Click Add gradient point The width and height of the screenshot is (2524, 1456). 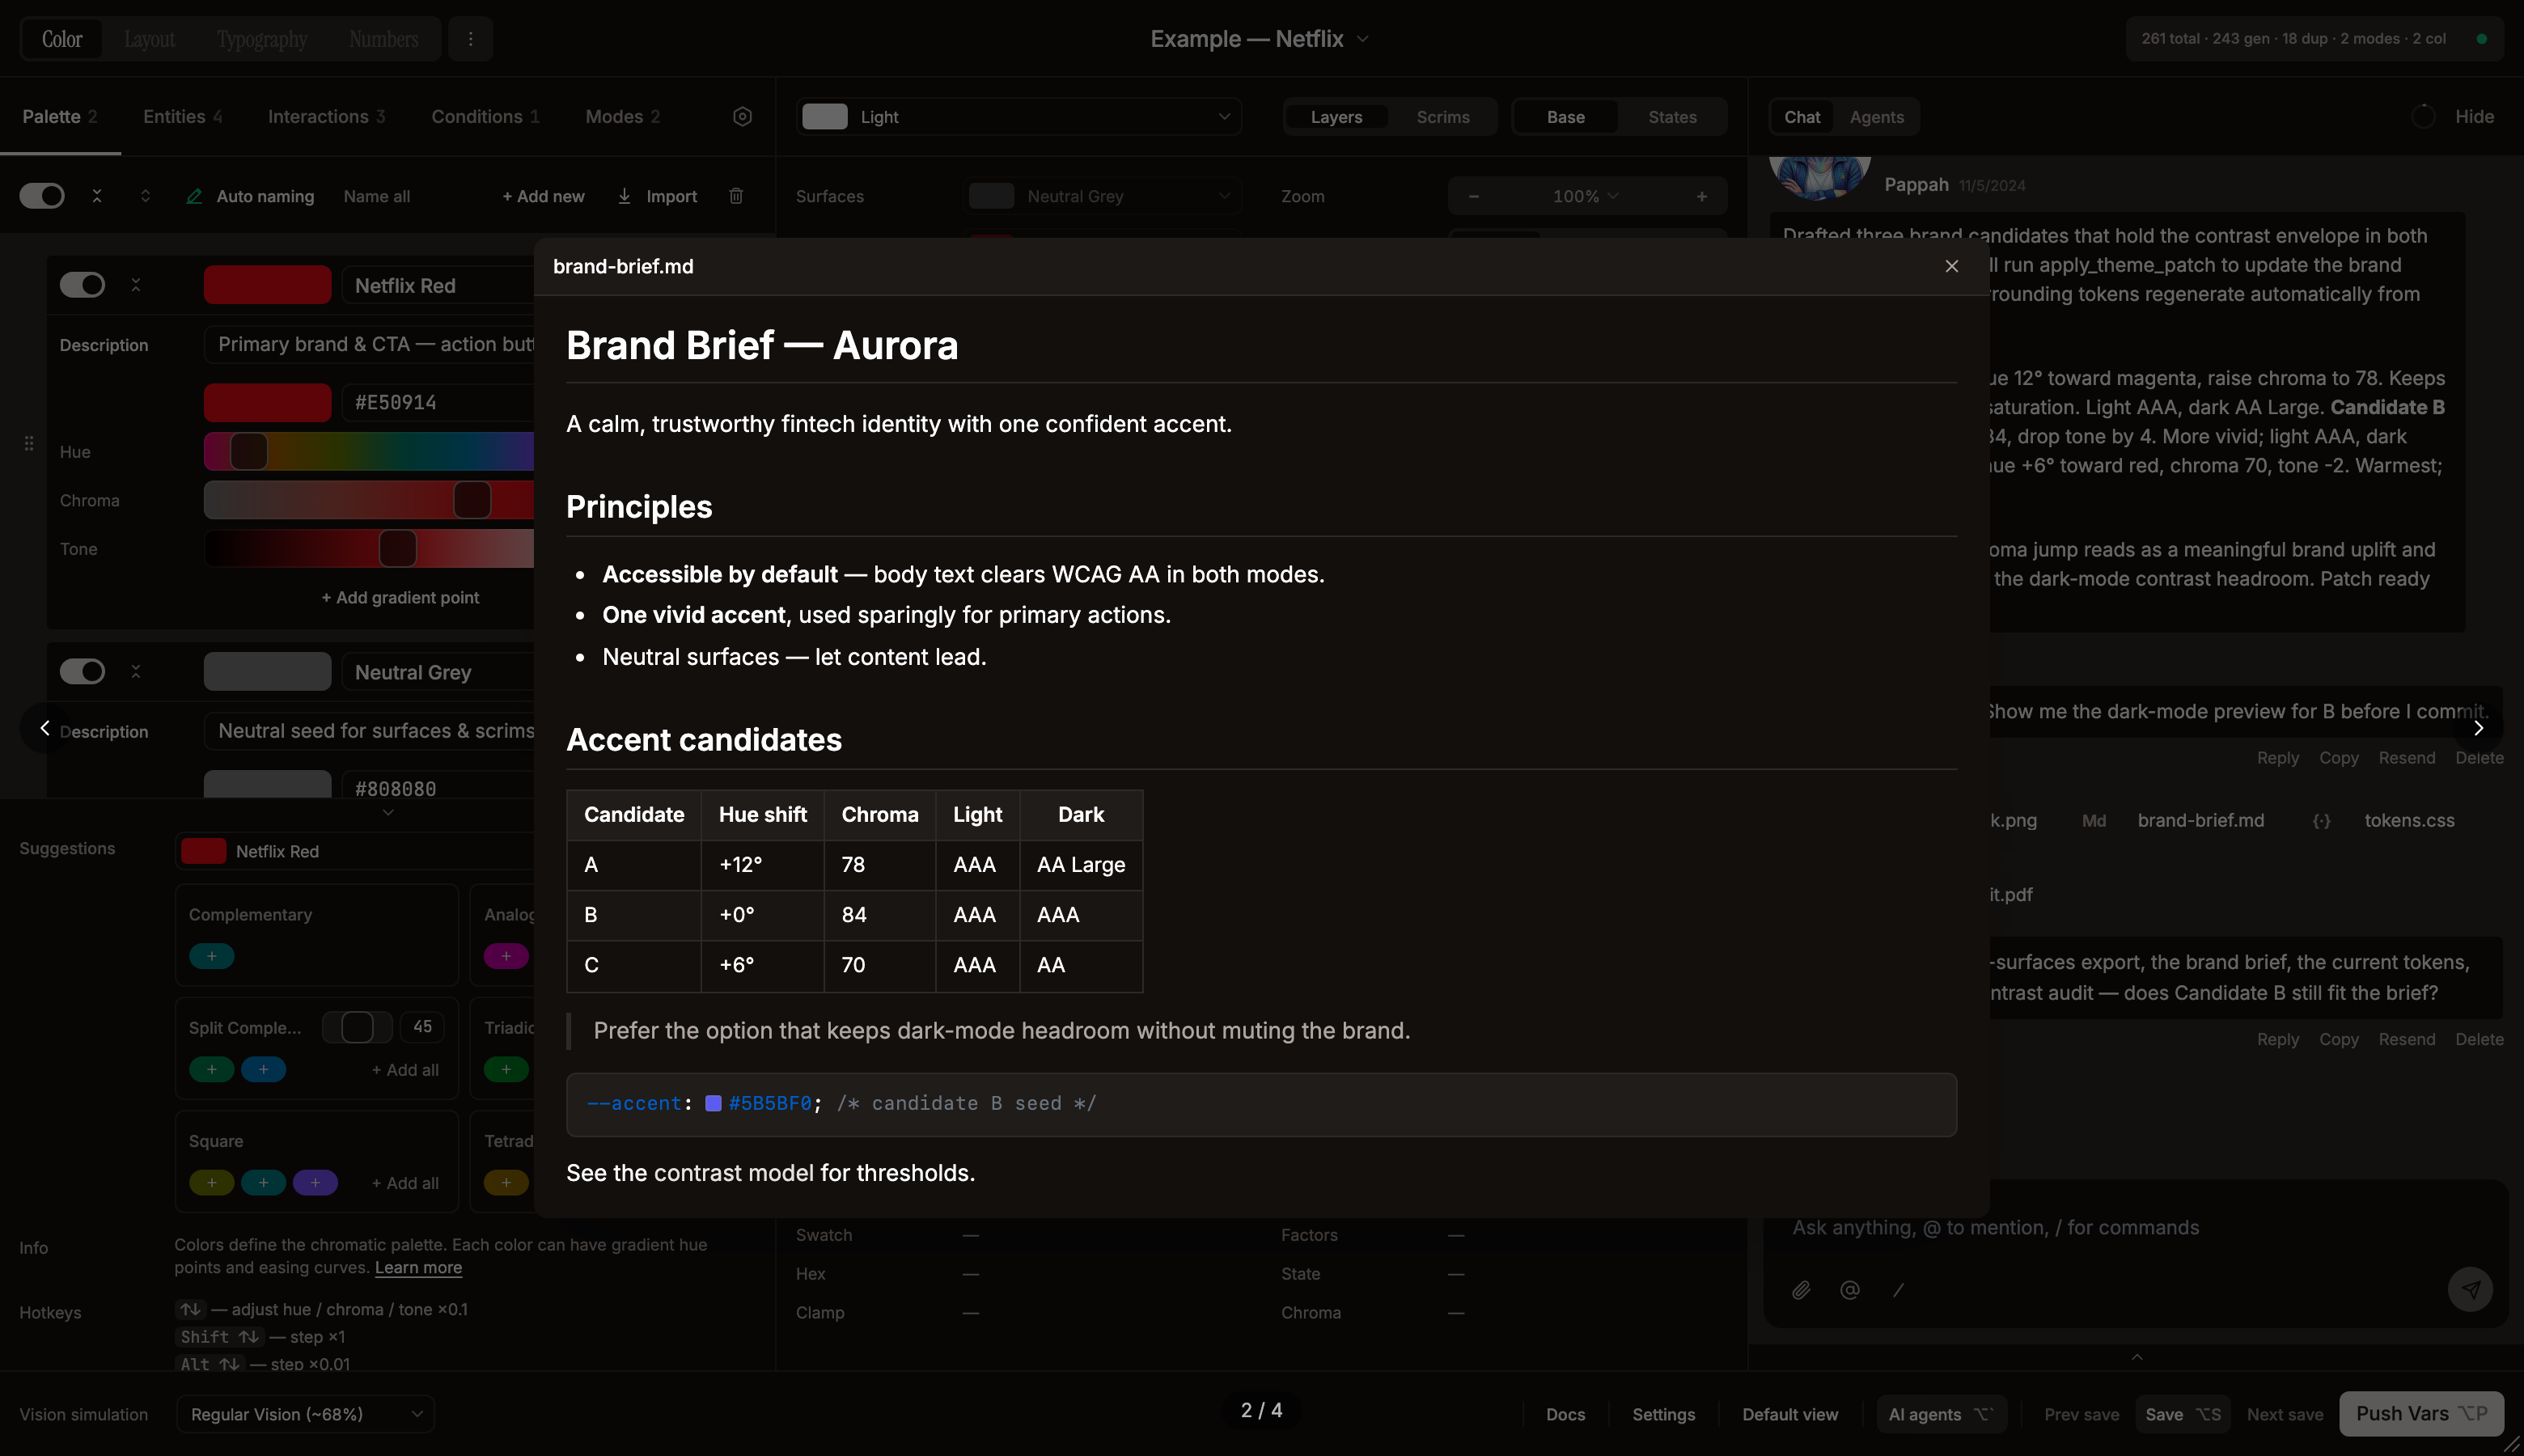coord(400,597)
